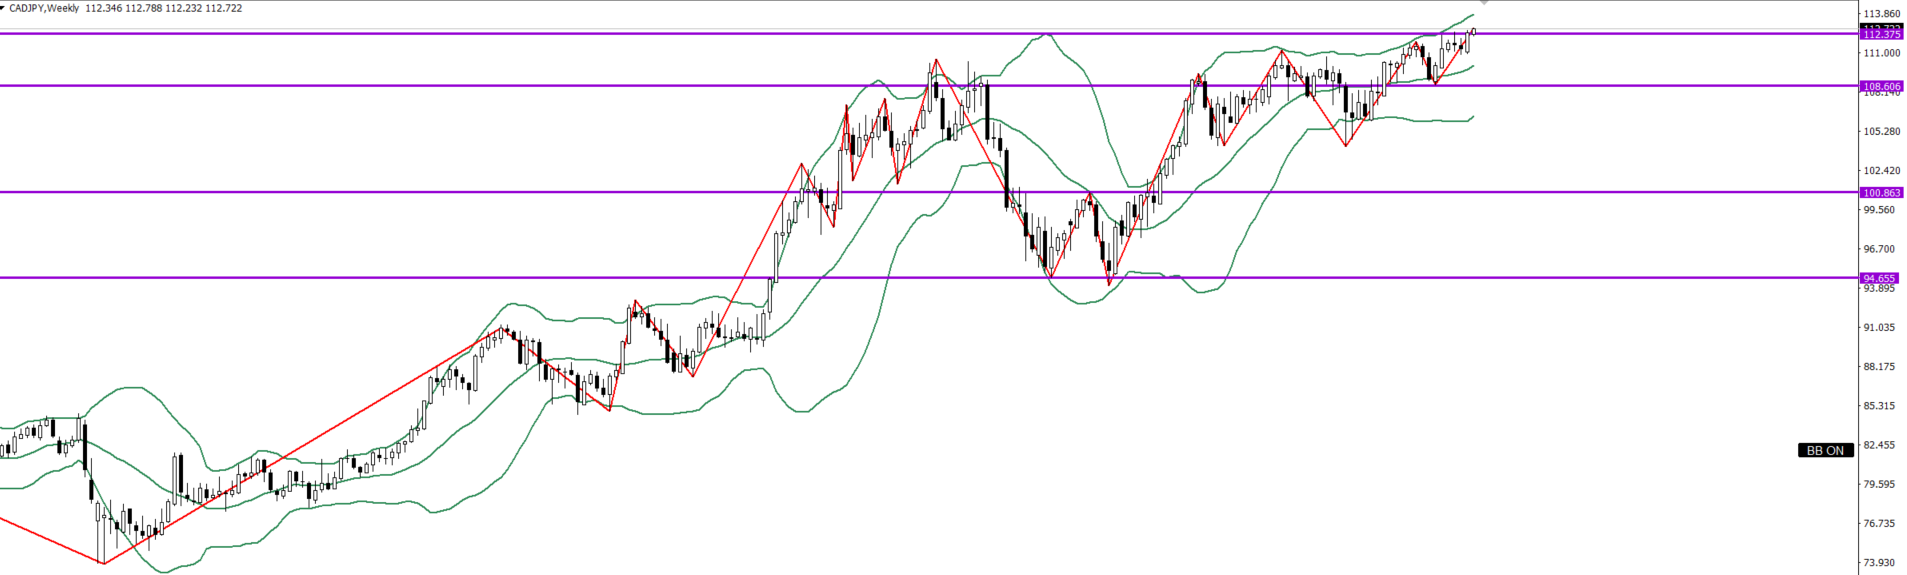Click the 73.930 value on price scale
1907x575 pixels.
pyautogui.click(x=1880, y=563)
